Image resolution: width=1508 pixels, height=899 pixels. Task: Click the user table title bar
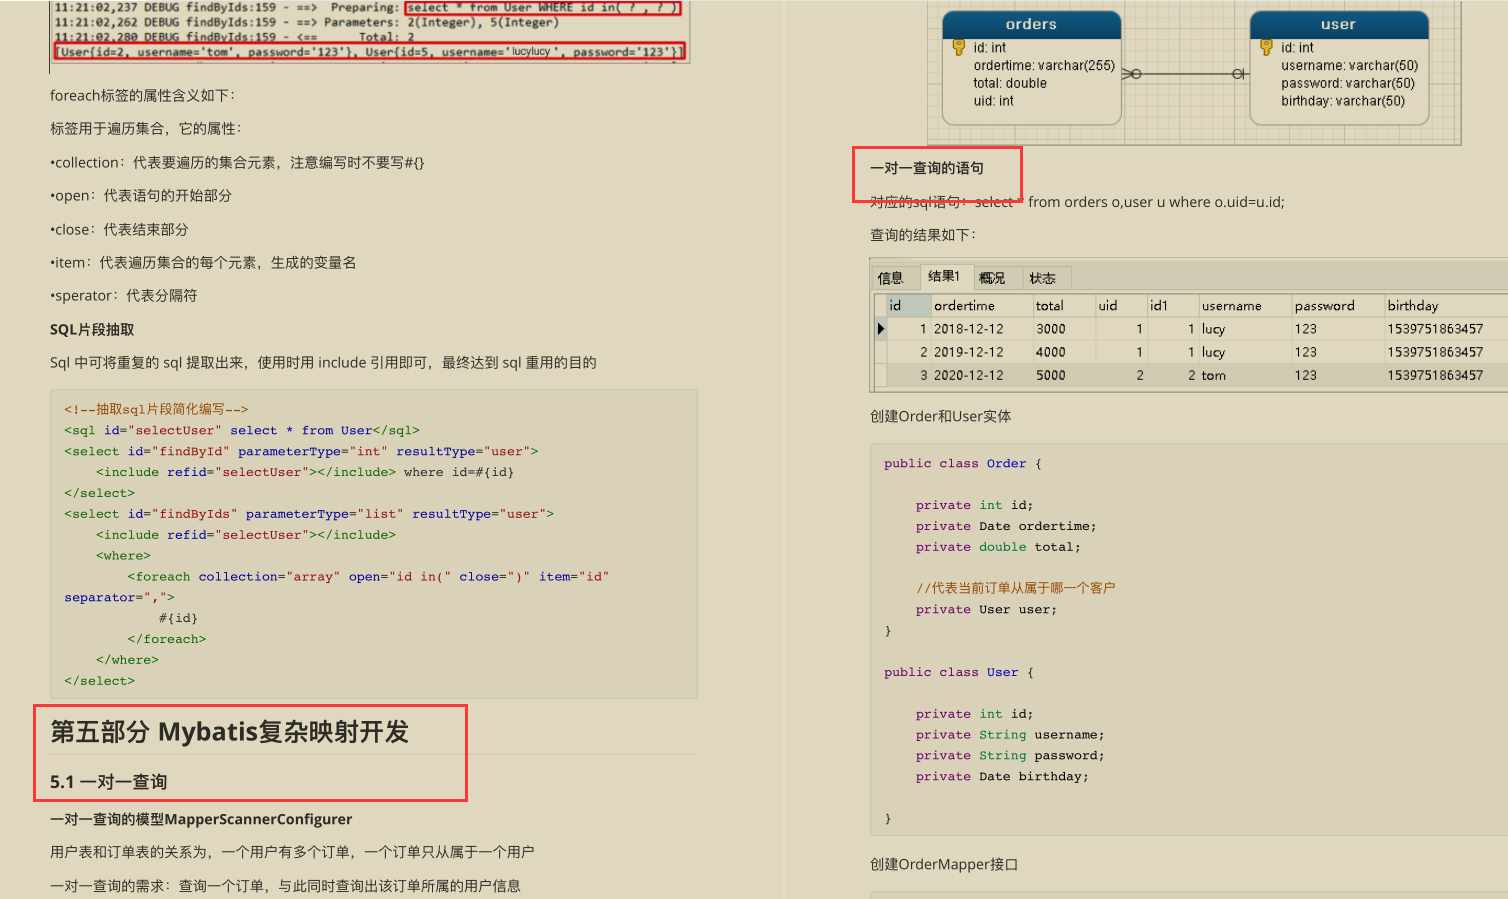tap(1338, 24)
